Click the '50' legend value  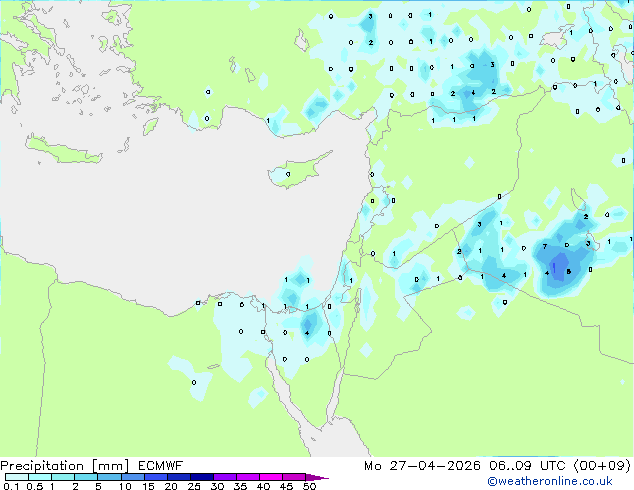click(x=309, y=486)
